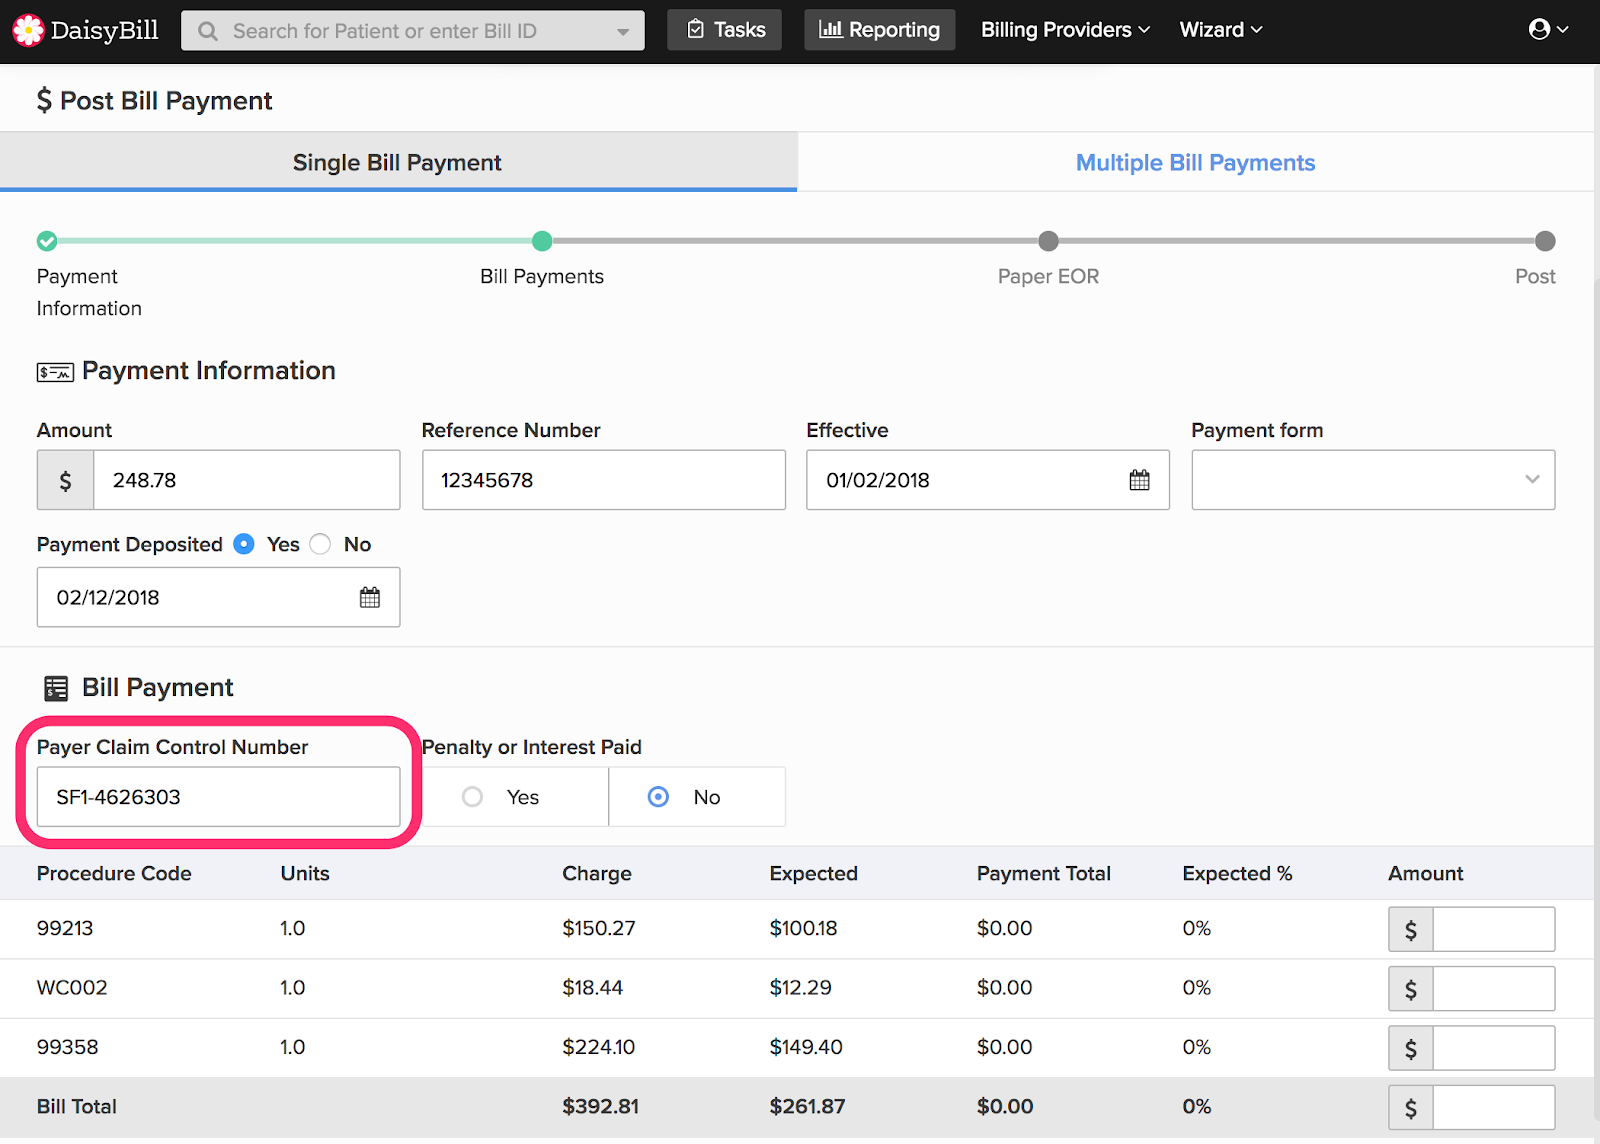Open the Tasks page

pyautogui.click(x=725, y=30)
